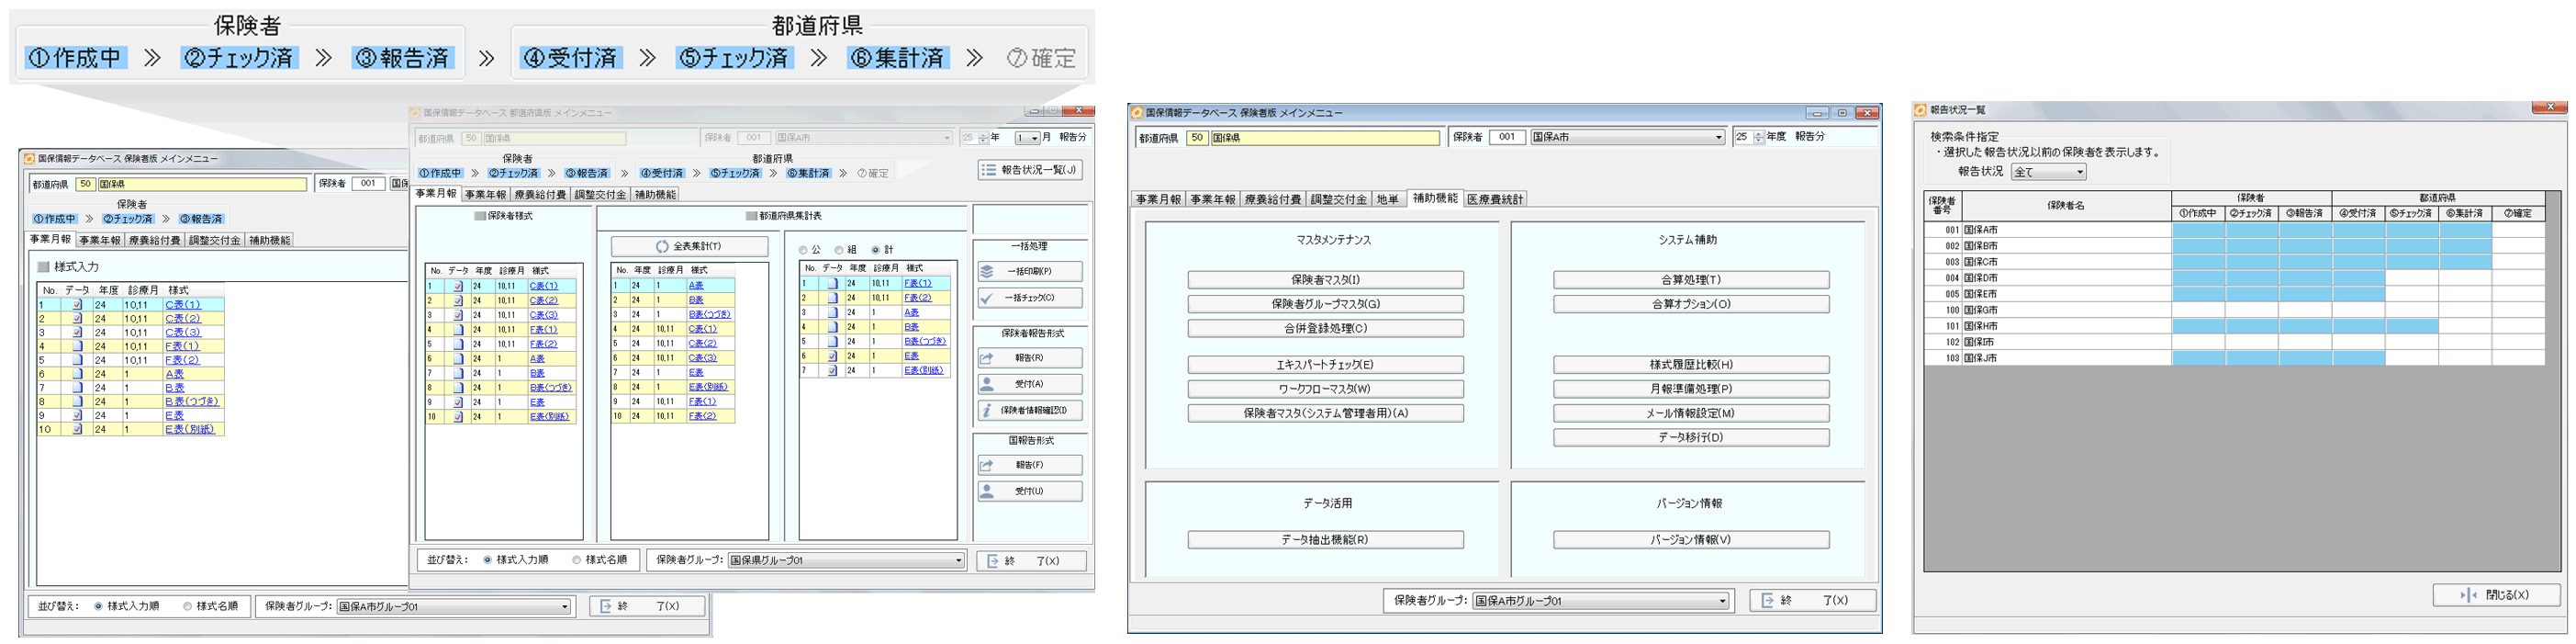Click the 一括印刷(P) button in 都道府県版 window

point(1029,271)
